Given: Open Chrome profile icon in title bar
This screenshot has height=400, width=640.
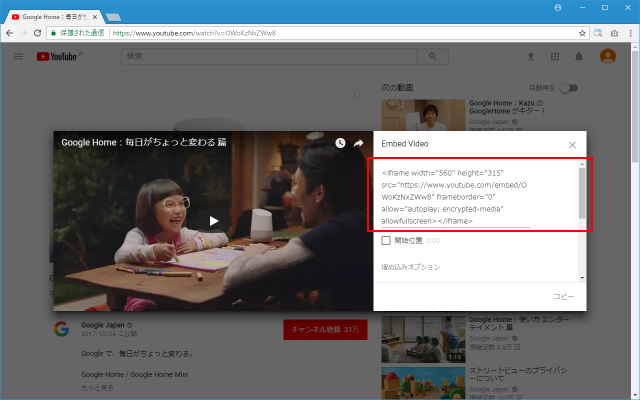Looking at the screenshot, I should (x=558, y=7).
